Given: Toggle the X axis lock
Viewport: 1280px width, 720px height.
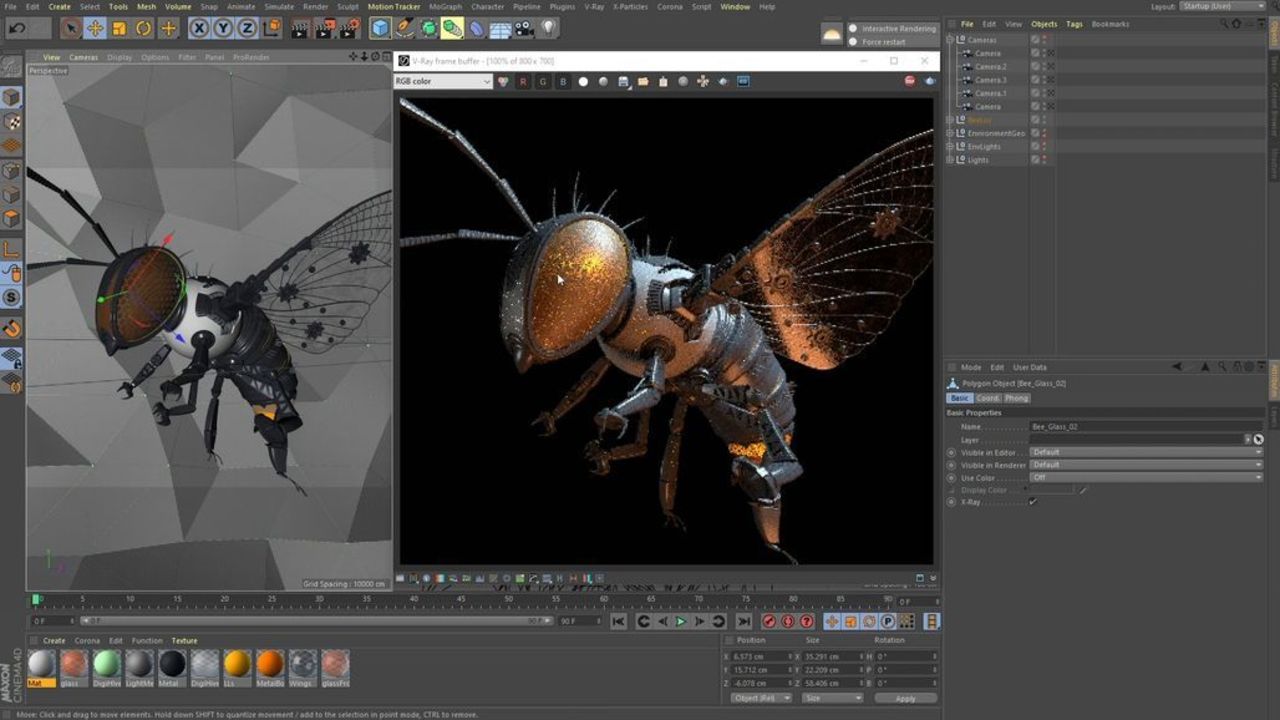Looking at the screenshot, I should tap(199, 28).
